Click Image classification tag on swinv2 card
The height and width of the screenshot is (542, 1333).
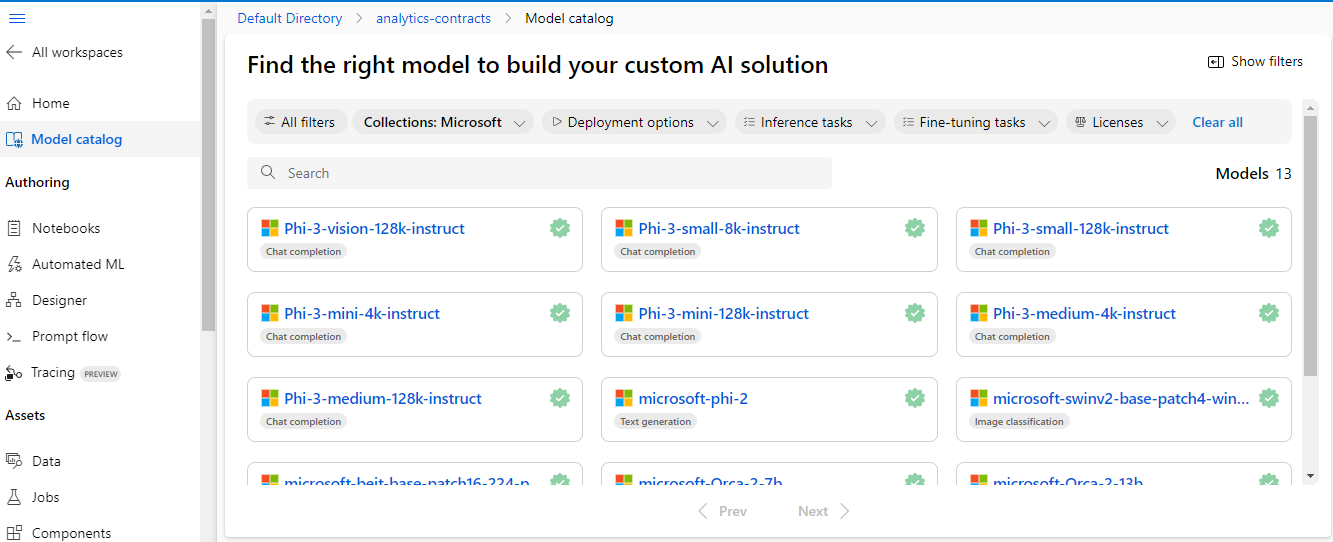coord(1020,422)
